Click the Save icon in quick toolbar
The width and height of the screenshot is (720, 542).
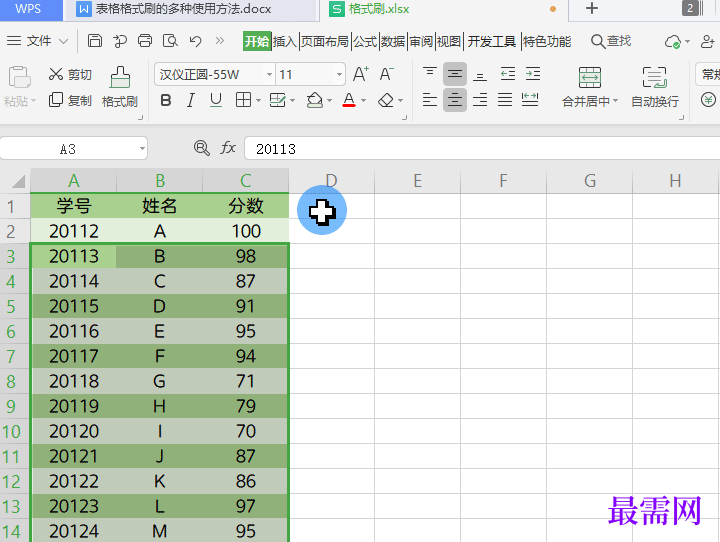pos(95,41)
